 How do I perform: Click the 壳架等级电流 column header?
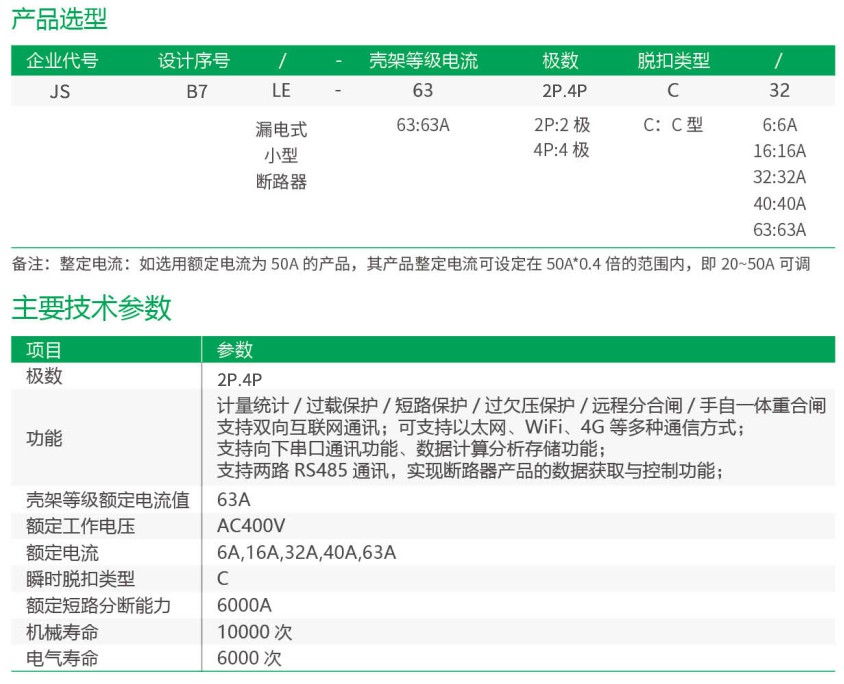click(x=423, y=60)
